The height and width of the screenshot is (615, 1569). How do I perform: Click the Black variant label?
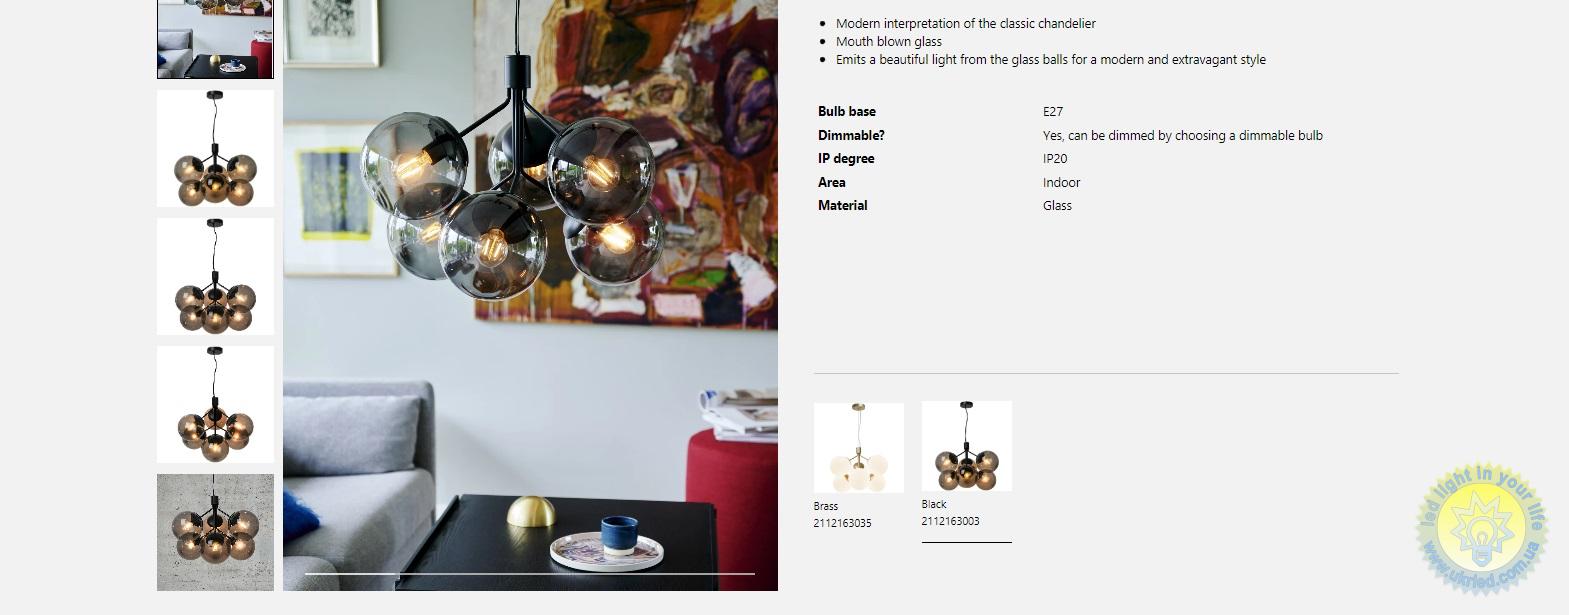(x=934, y=504)
